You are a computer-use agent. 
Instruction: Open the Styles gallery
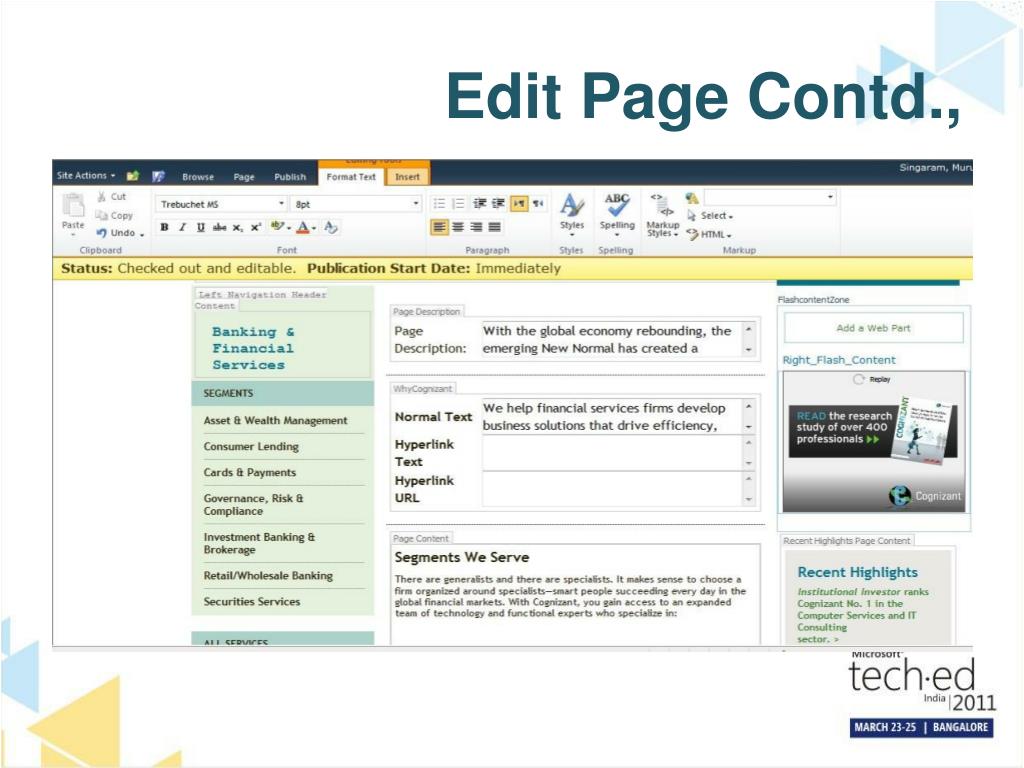[571, 214]
